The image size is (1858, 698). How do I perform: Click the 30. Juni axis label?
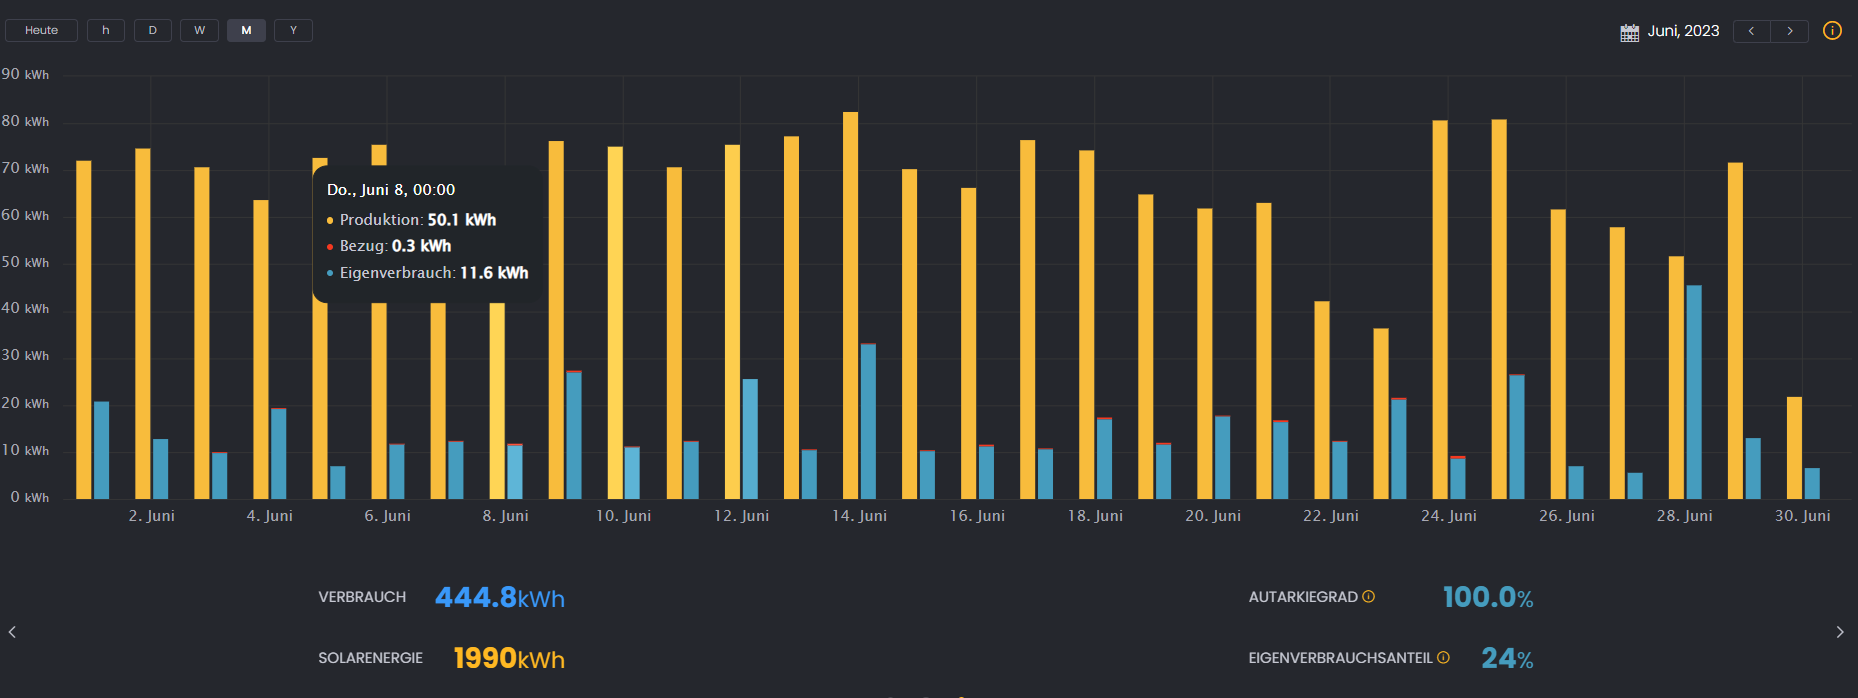[1802, 516]
